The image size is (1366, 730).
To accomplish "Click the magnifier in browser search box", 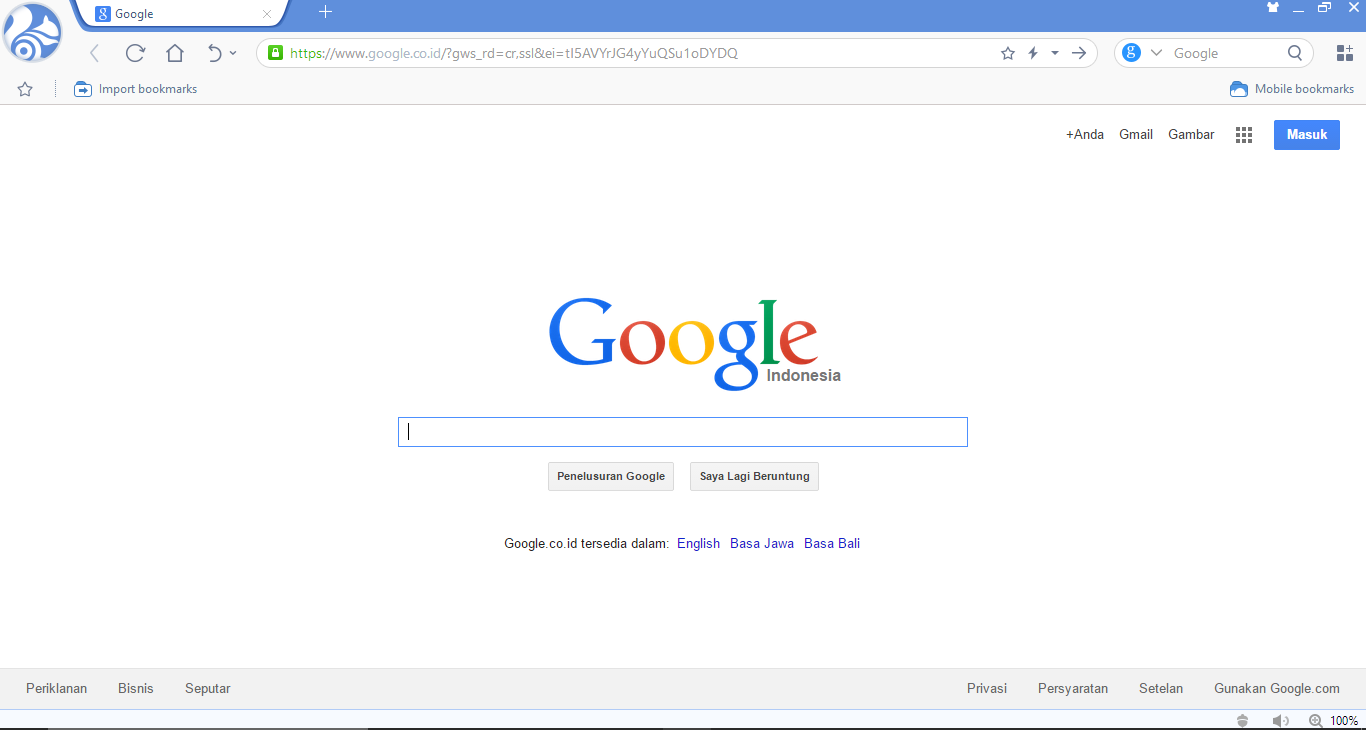I will [1295, 53].
